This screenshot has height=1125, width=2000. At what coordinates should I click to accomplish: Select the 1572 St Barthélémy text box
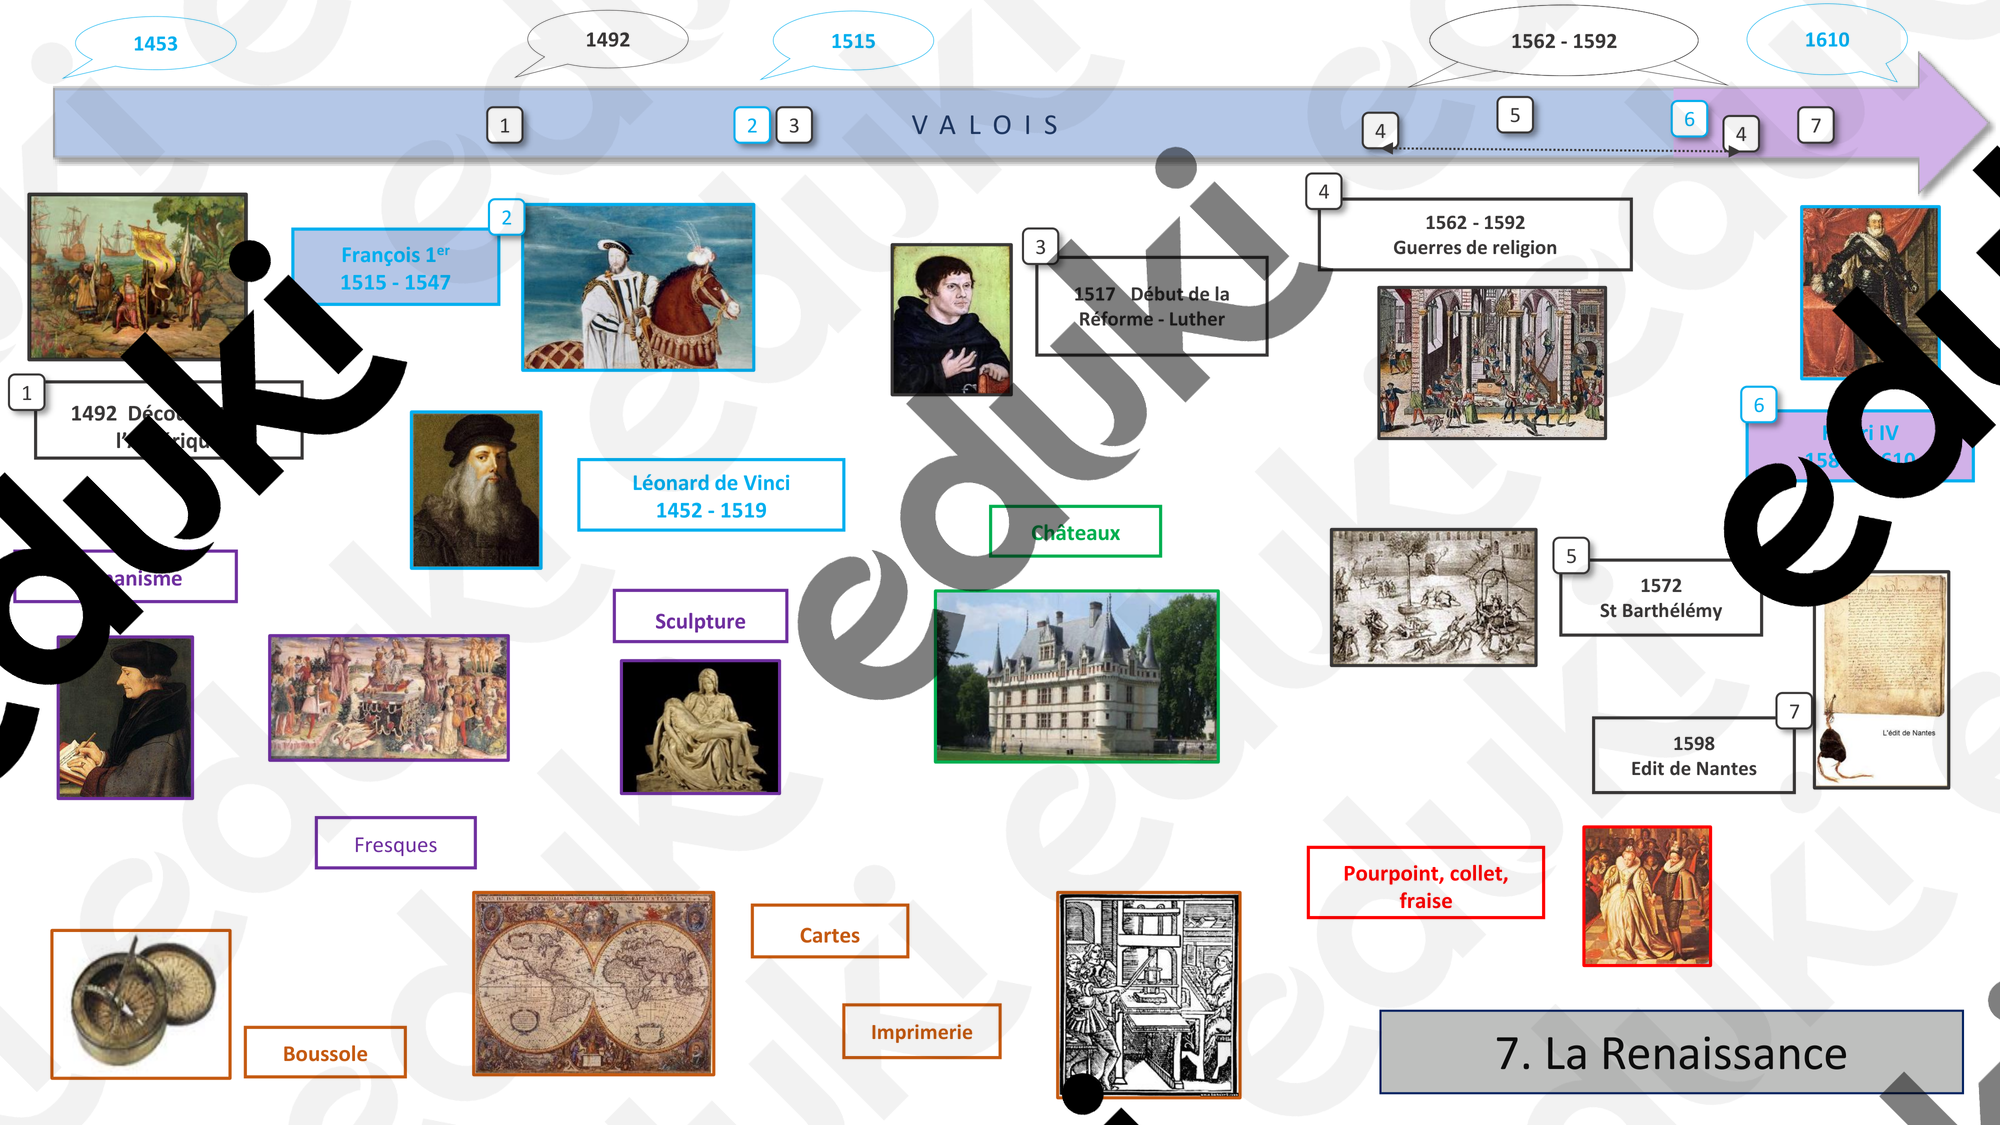pyautogui.click(x=1661, y=598)
